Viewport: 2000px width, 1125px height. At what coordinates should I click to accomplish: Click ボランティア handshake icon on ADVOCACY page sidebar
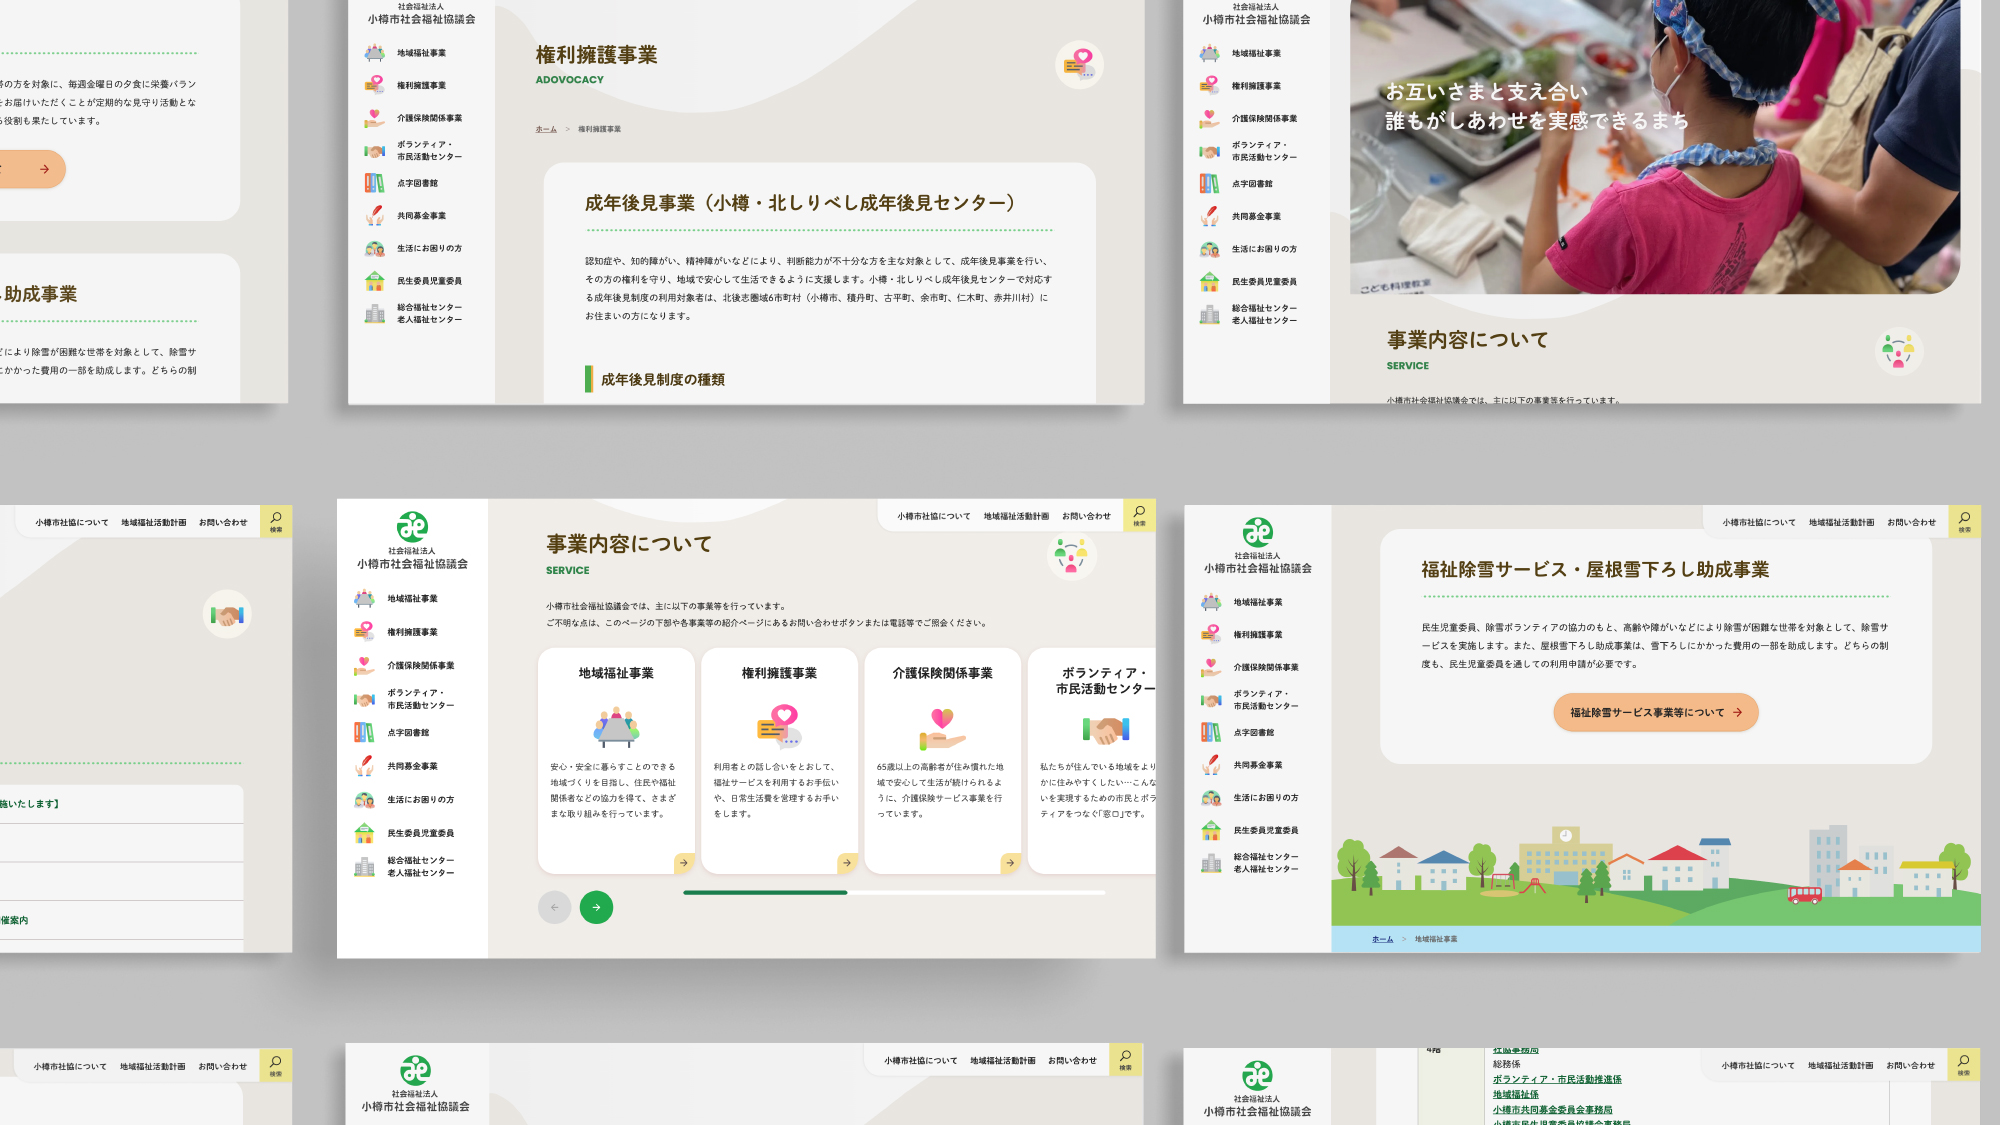click(x=374, y=151)
